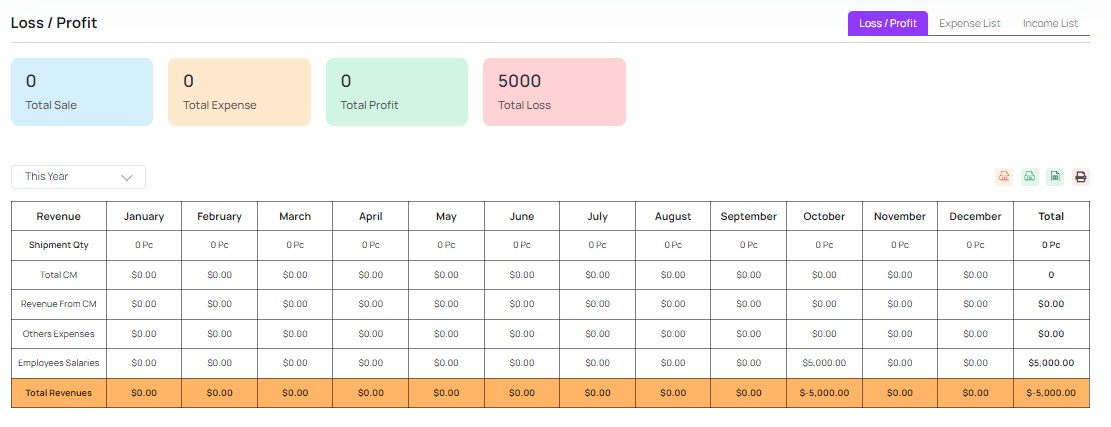The image size is (1111, 427).
Task: Switch to the Expense List tab
Action: (x=969, y=23)
